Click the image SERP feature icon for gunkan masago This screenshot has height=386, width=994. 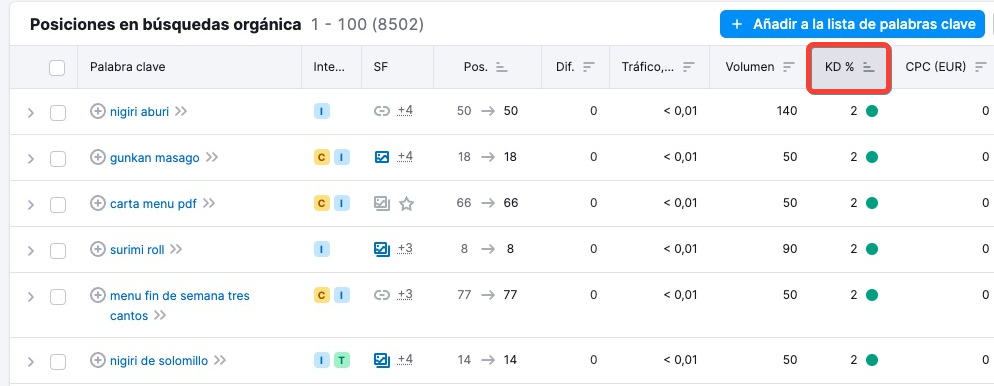point(382,157)
